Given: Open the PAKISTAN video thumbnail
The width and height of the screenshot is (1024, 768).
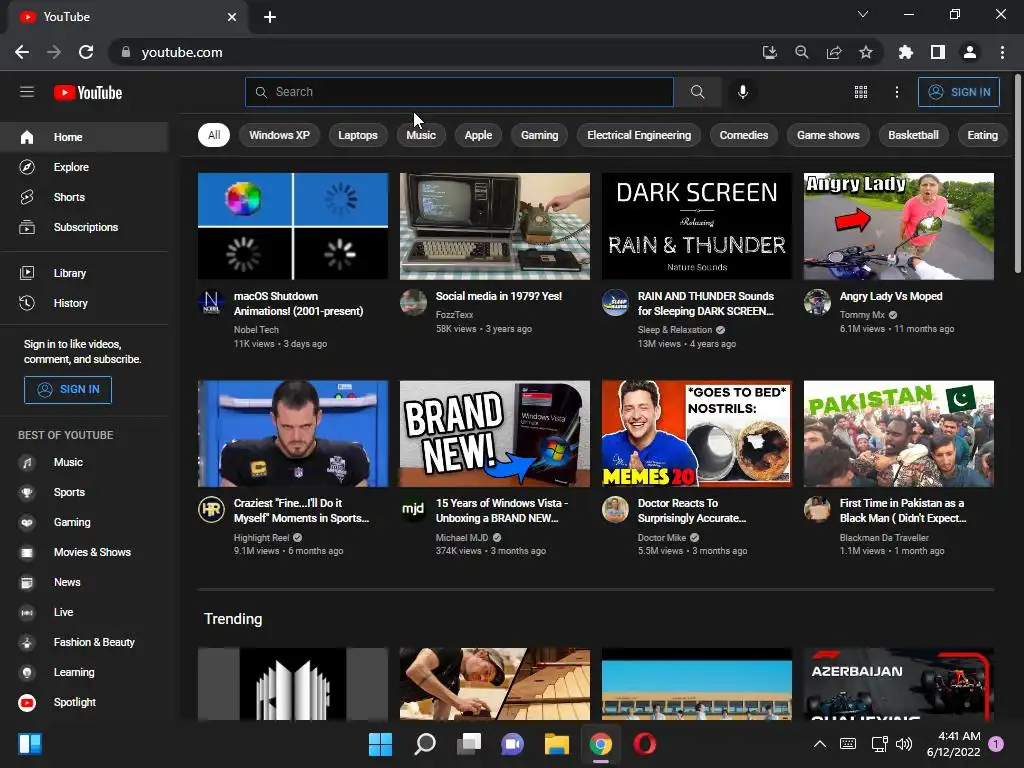Looking at the screenshot, I should (899, 434).
